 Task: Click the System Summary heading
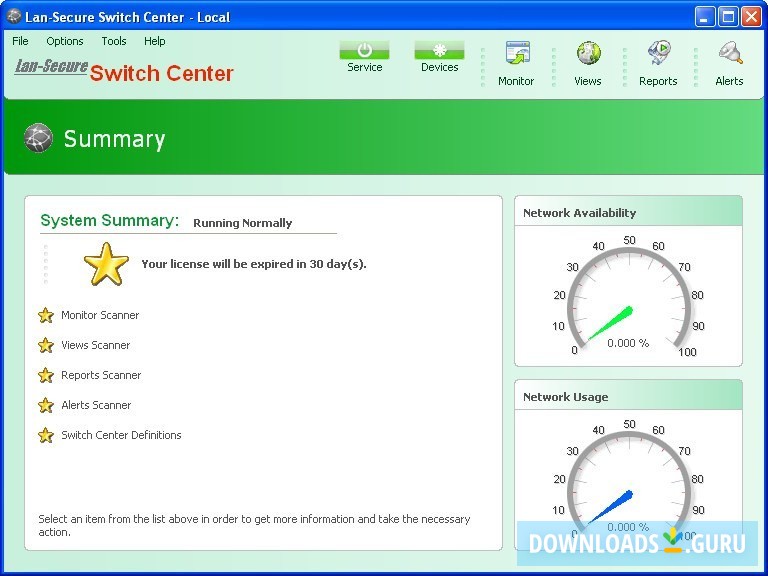pyautogui.click(x=110, y=220)
